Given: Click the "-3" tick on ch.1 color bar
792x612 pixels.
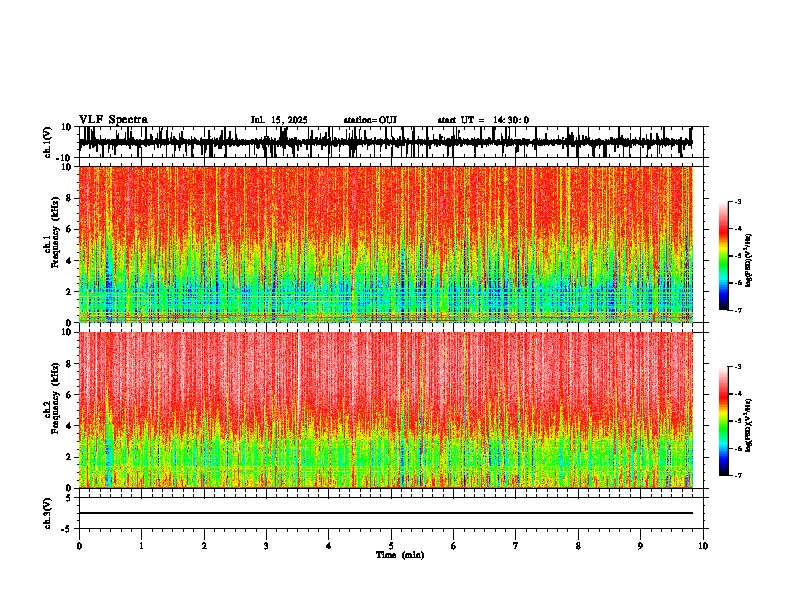Looking at the screenshot, I should [738, 202].
